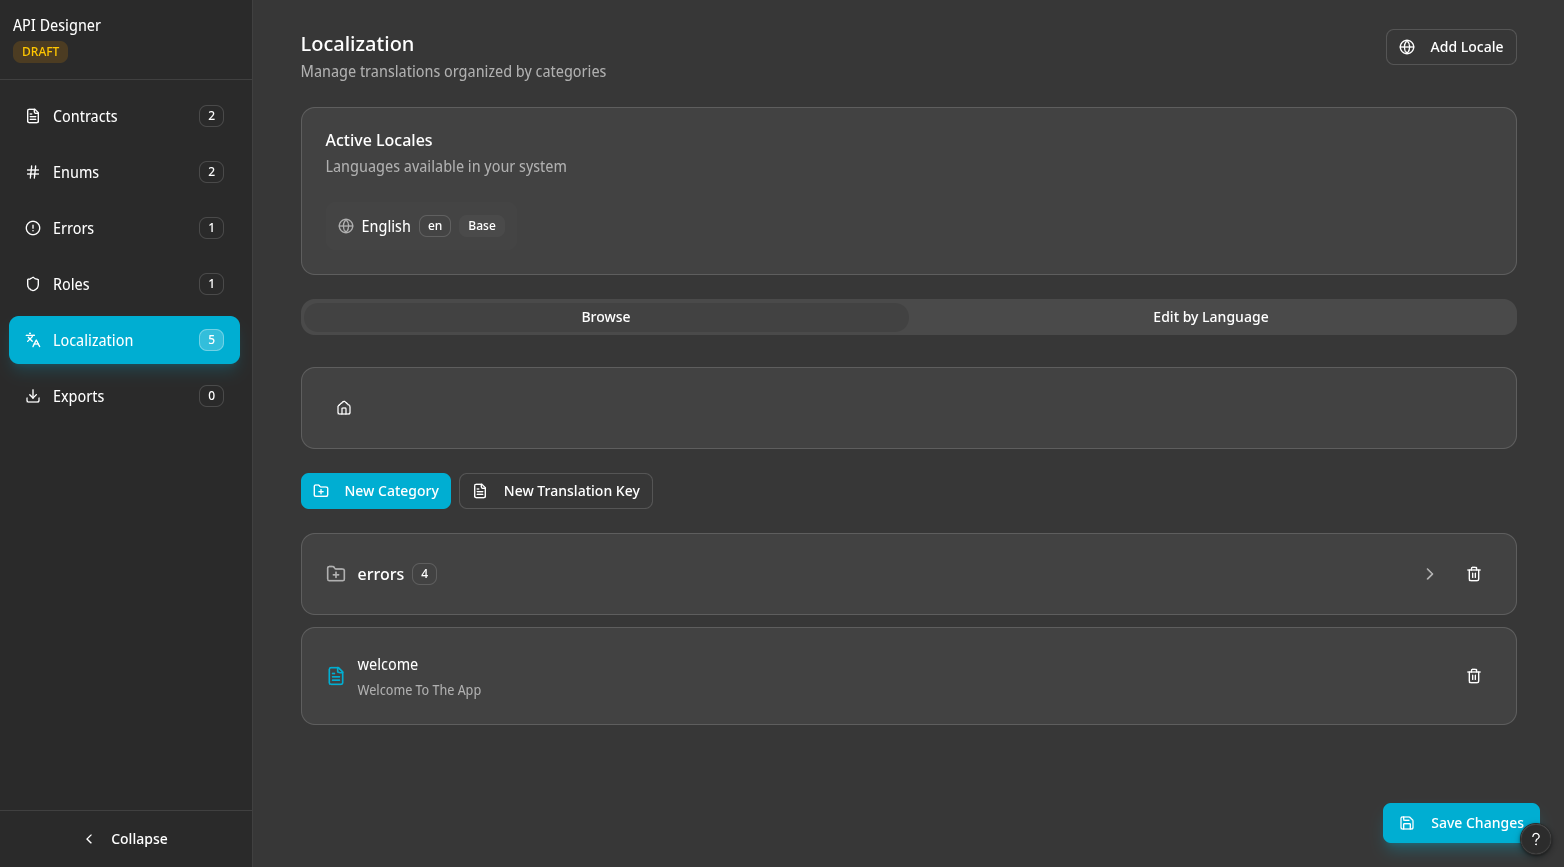Click the Roles shield icon
1564x867 pixels.
tap(33, 284)
